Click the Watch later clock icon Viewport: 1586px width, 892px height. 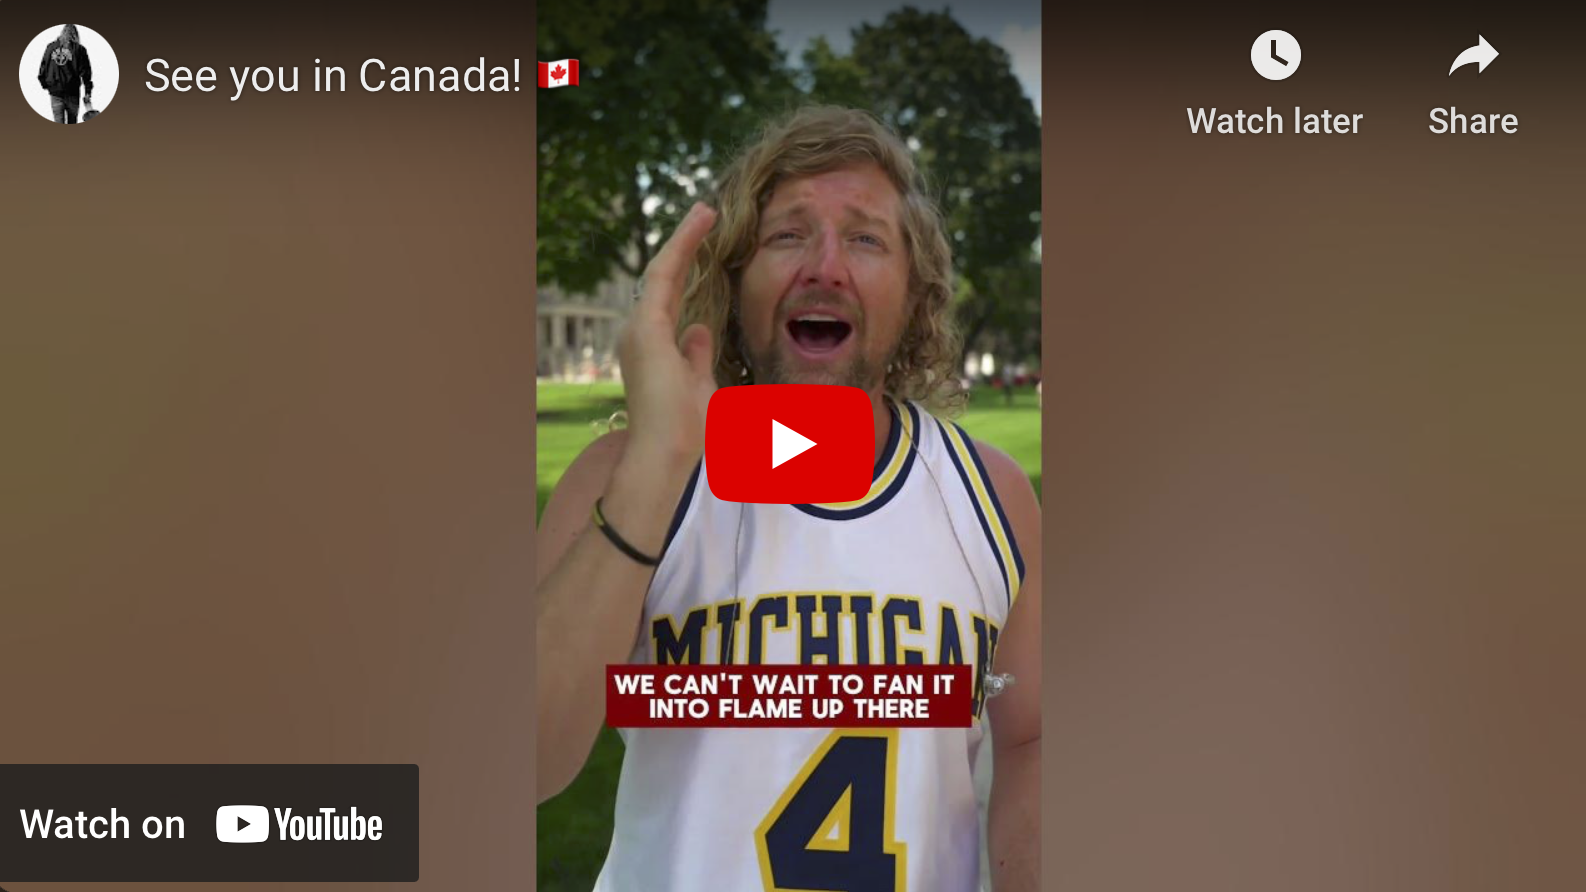(x=1275, y=55)
